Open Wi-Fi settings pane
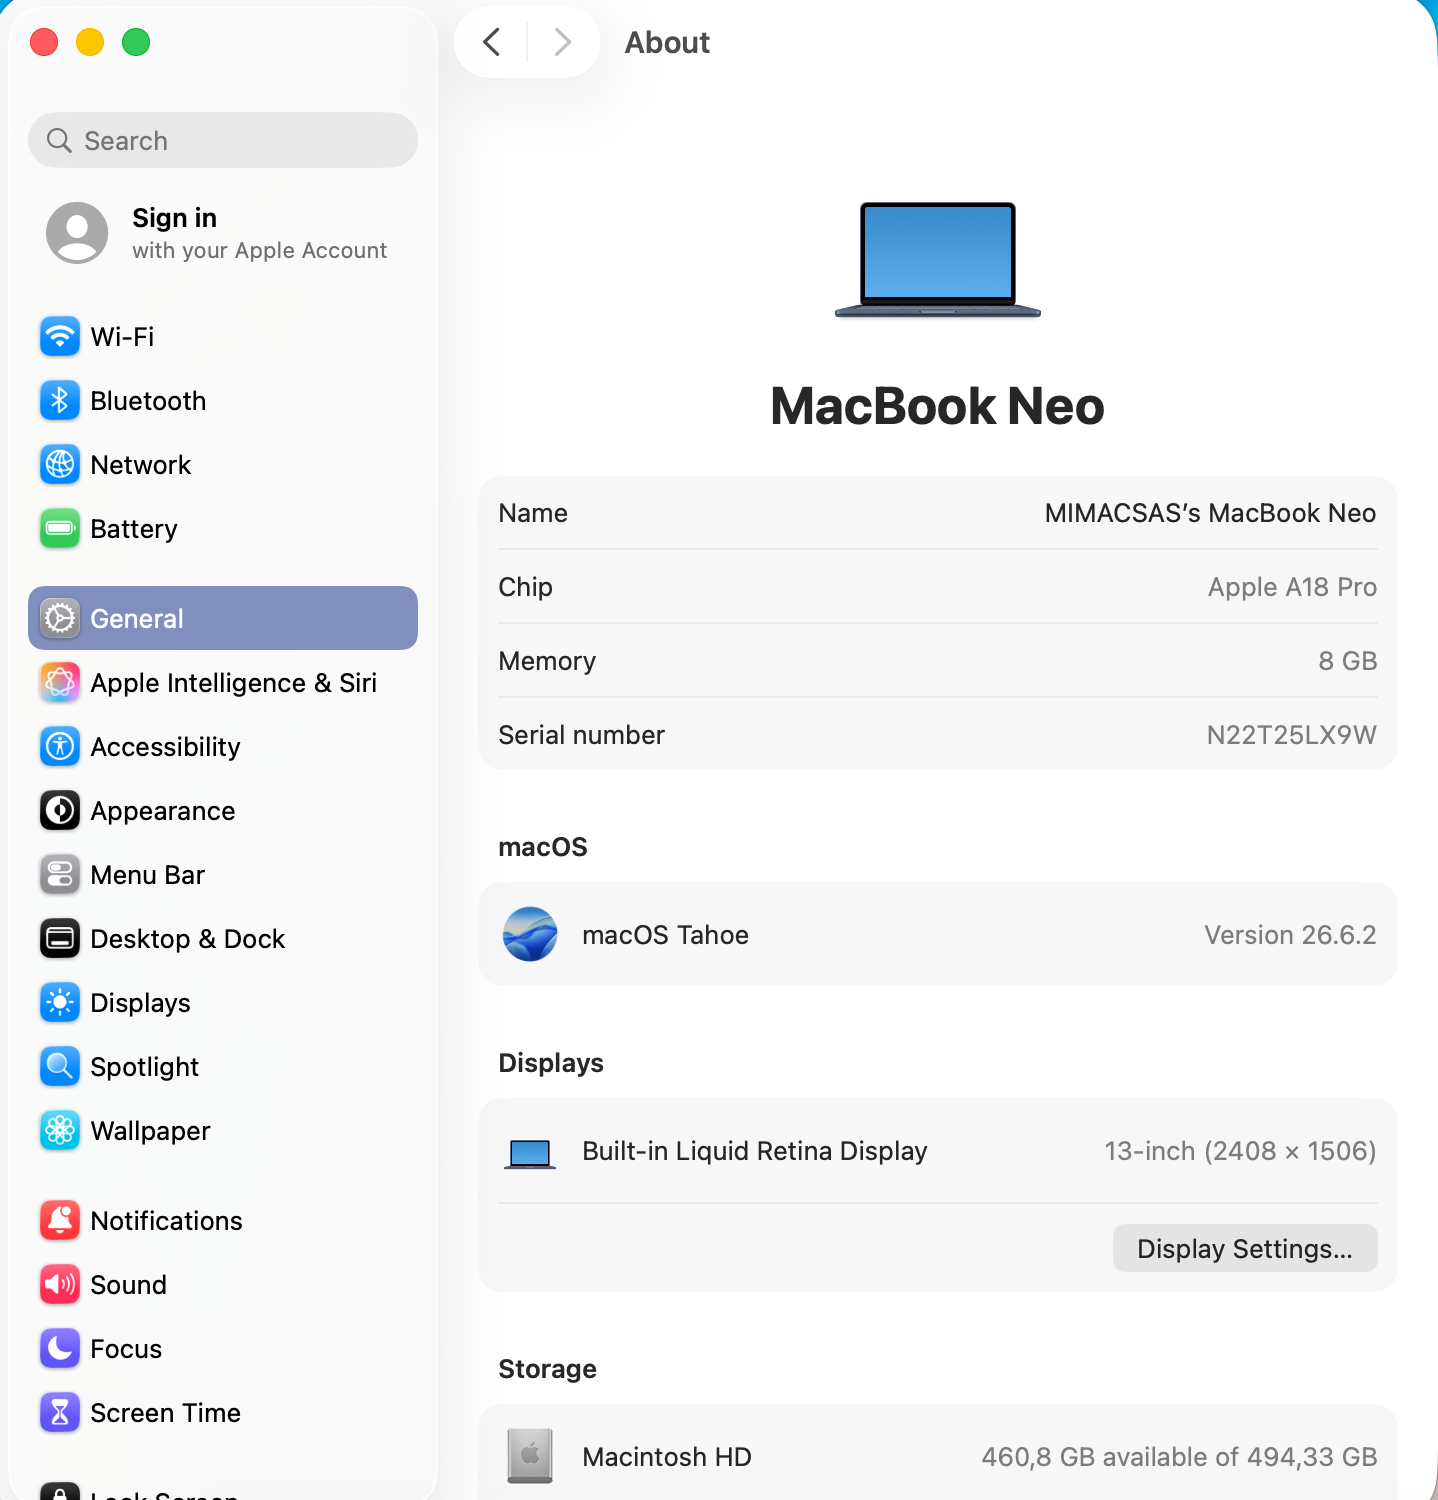Screen dimensions: 1438x1500 tap(223, 337)
